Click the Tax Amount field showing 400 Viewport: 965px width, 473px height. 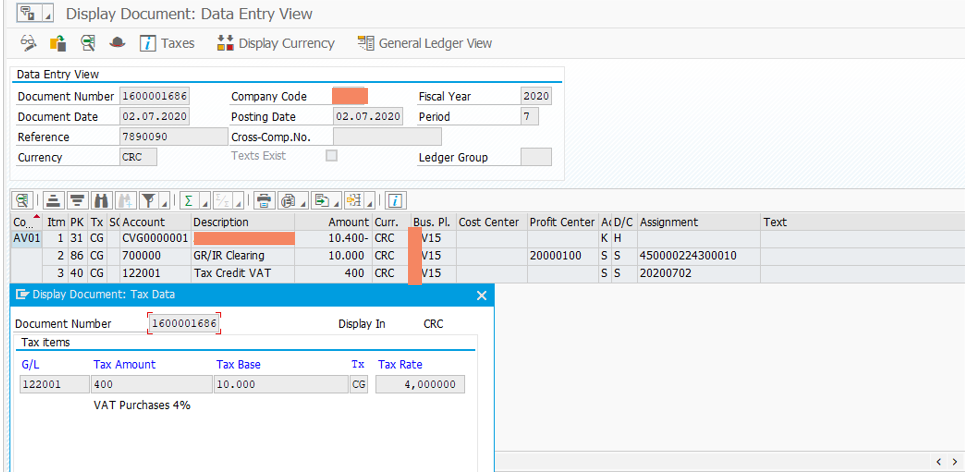[152, 385]
